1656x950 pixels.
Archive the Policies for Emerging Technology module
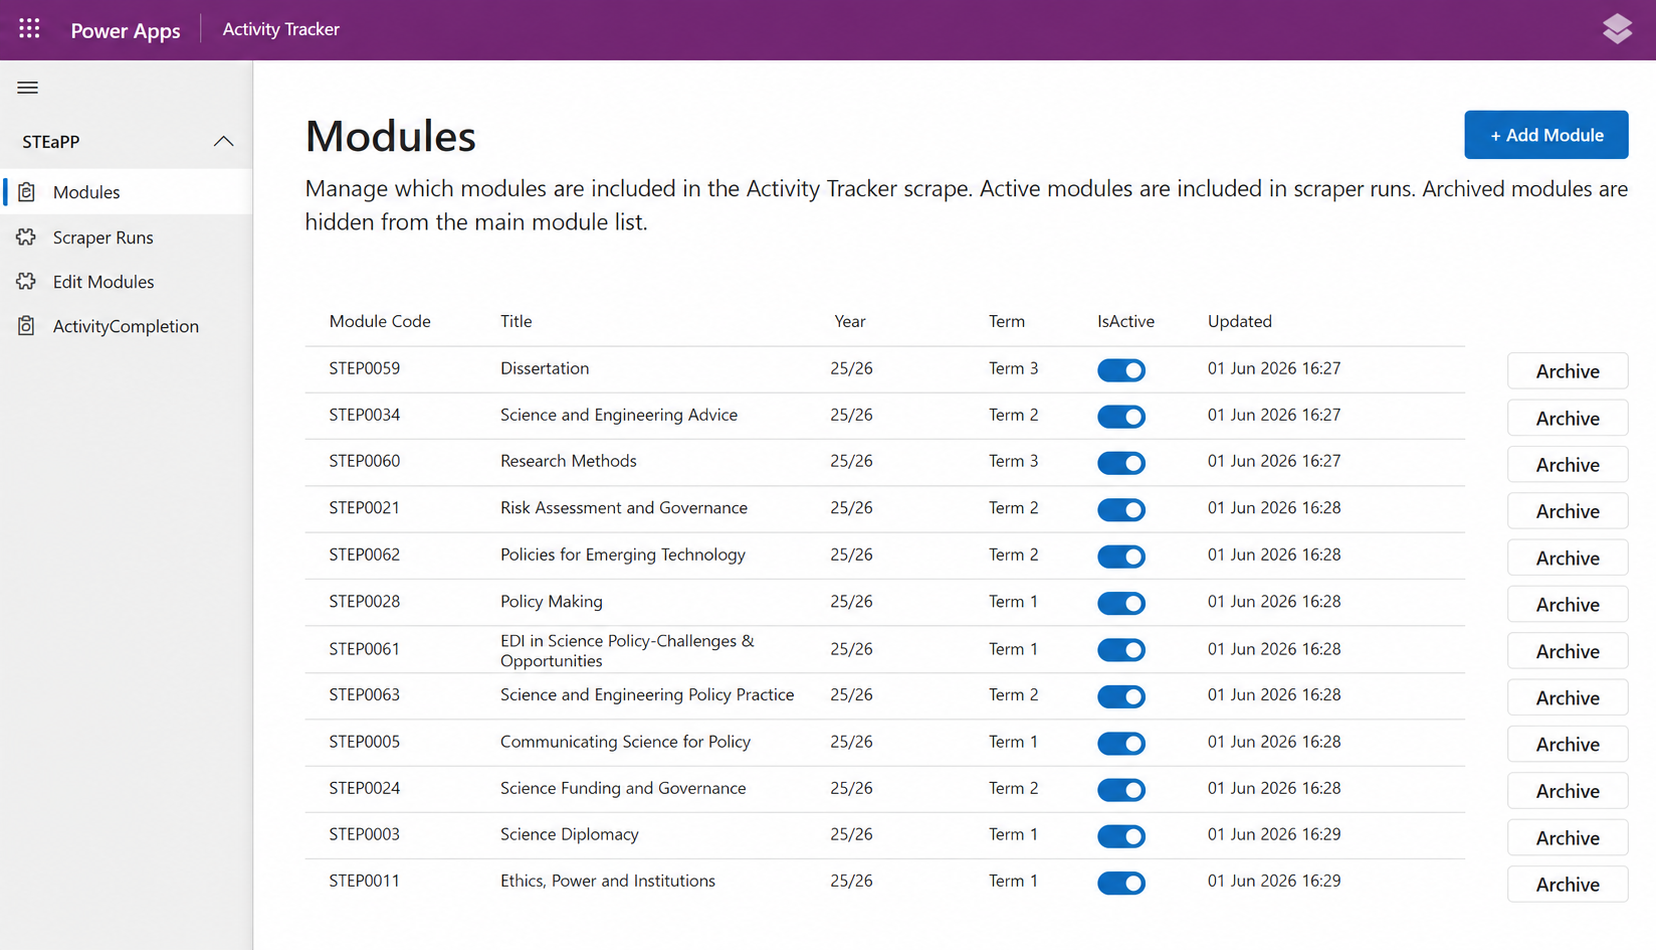pos(1567,558)
